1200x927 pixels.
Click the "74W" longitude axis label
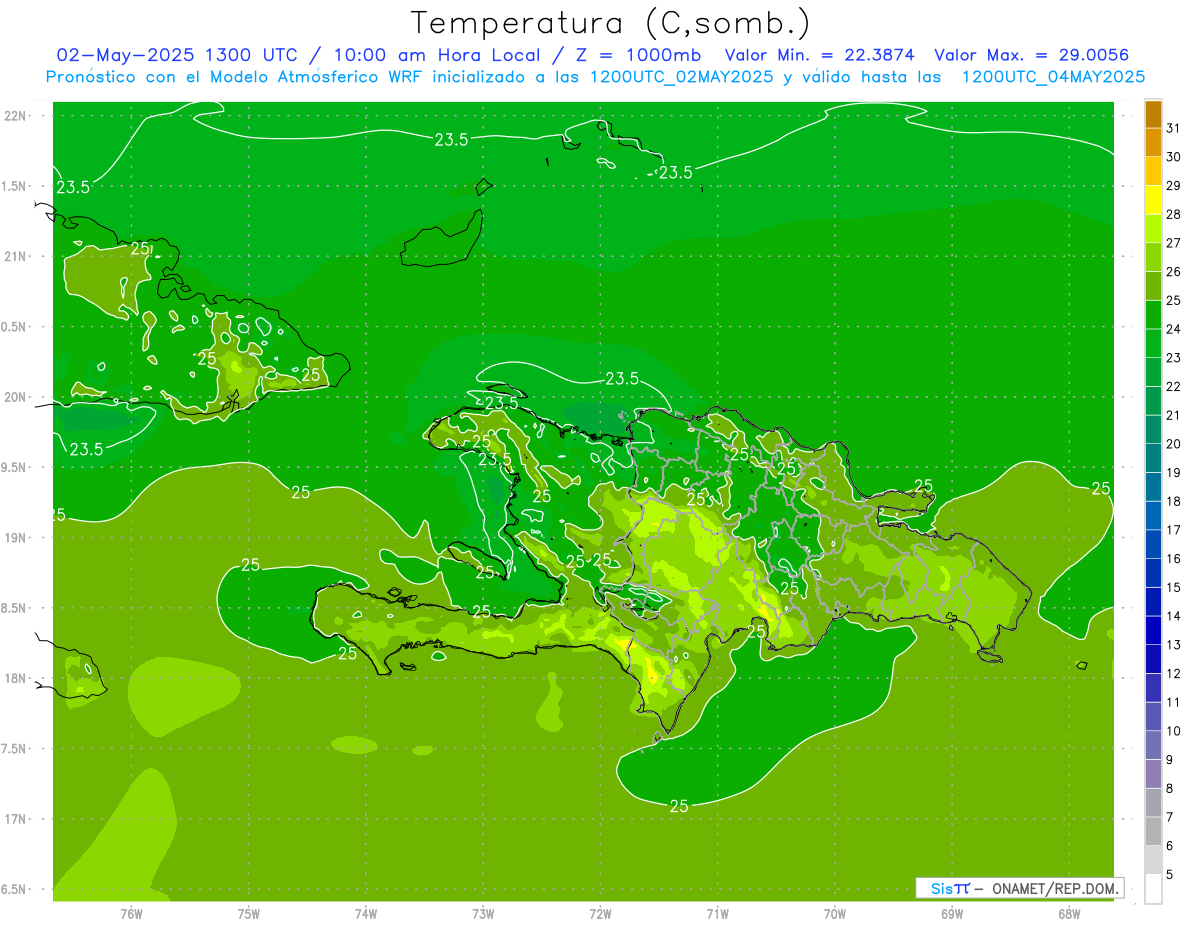coord(365,914)
